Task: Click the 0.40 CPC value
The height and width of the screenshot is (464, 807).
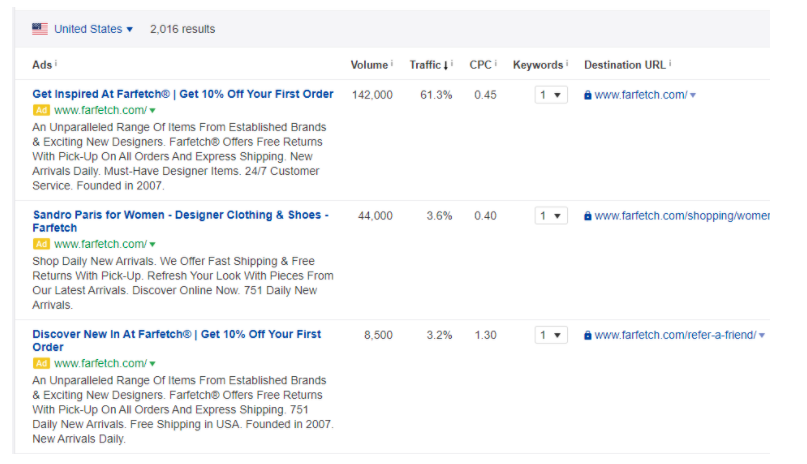Action: click(x=485, y=216)
